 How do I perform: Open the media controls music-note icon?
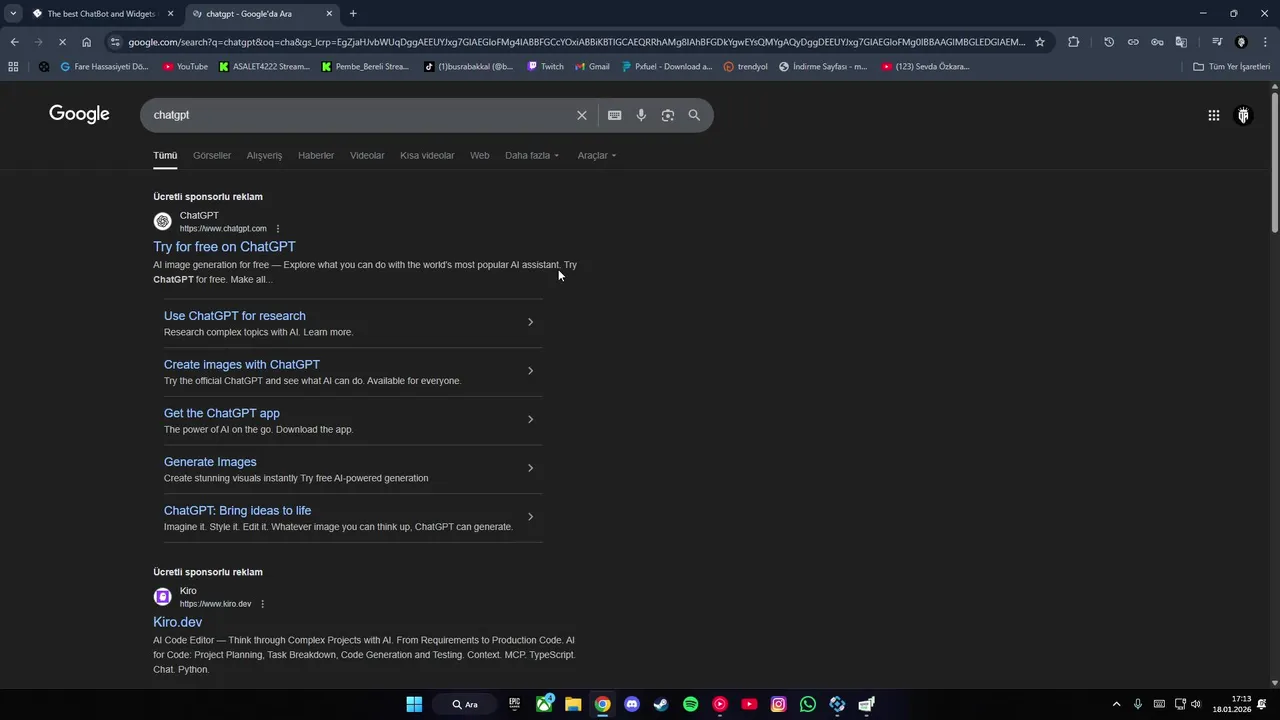(1217, 42)
